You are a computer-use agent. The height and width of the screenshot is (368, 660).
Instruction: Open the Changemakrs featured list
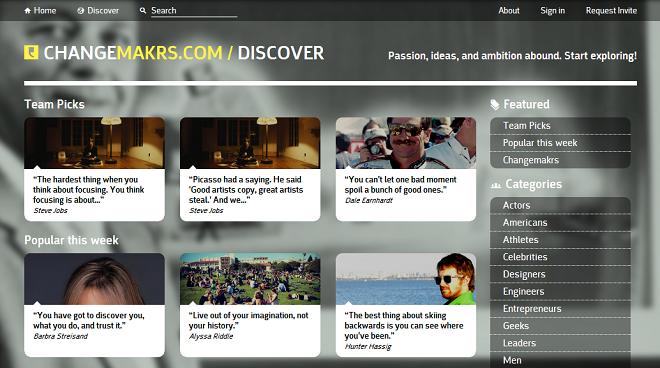(560, 160)
